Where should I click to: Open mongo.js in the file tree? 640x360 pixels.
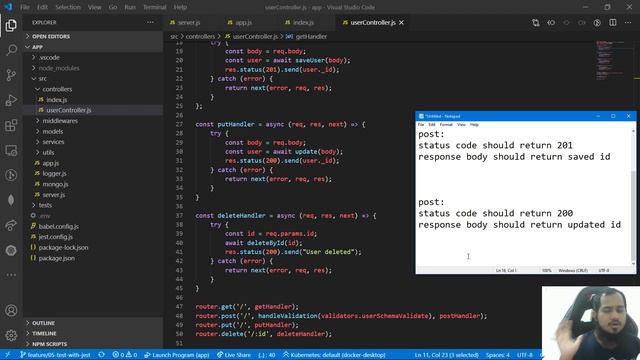click(93, 184)
